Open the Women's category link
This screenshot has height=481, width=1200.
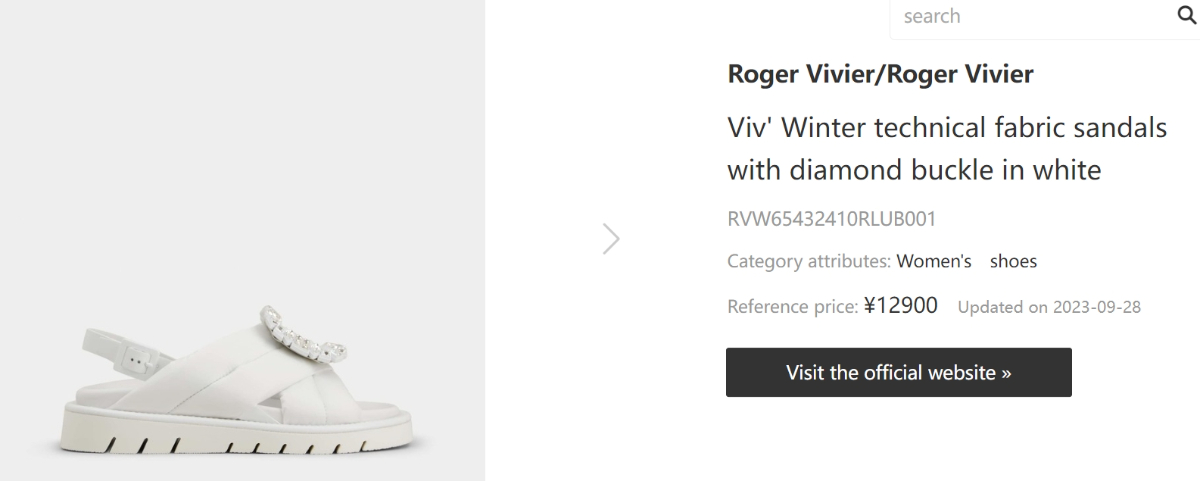(934, 261)
